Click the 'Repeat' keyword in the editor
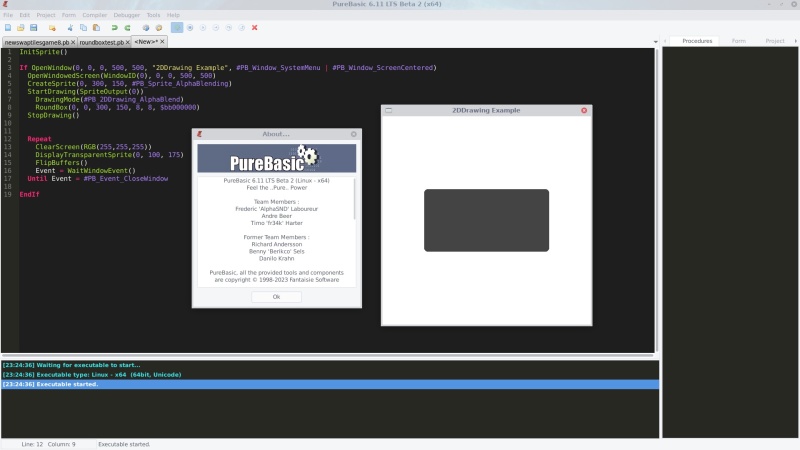 pyautogui.click(x=39, y=139)
